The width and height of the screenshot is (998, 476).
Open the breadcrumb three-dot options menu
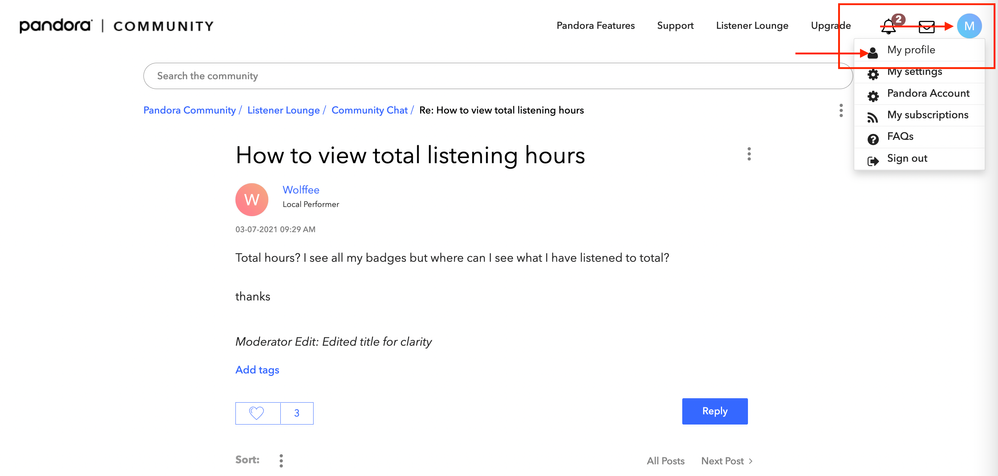pos(841,110)
